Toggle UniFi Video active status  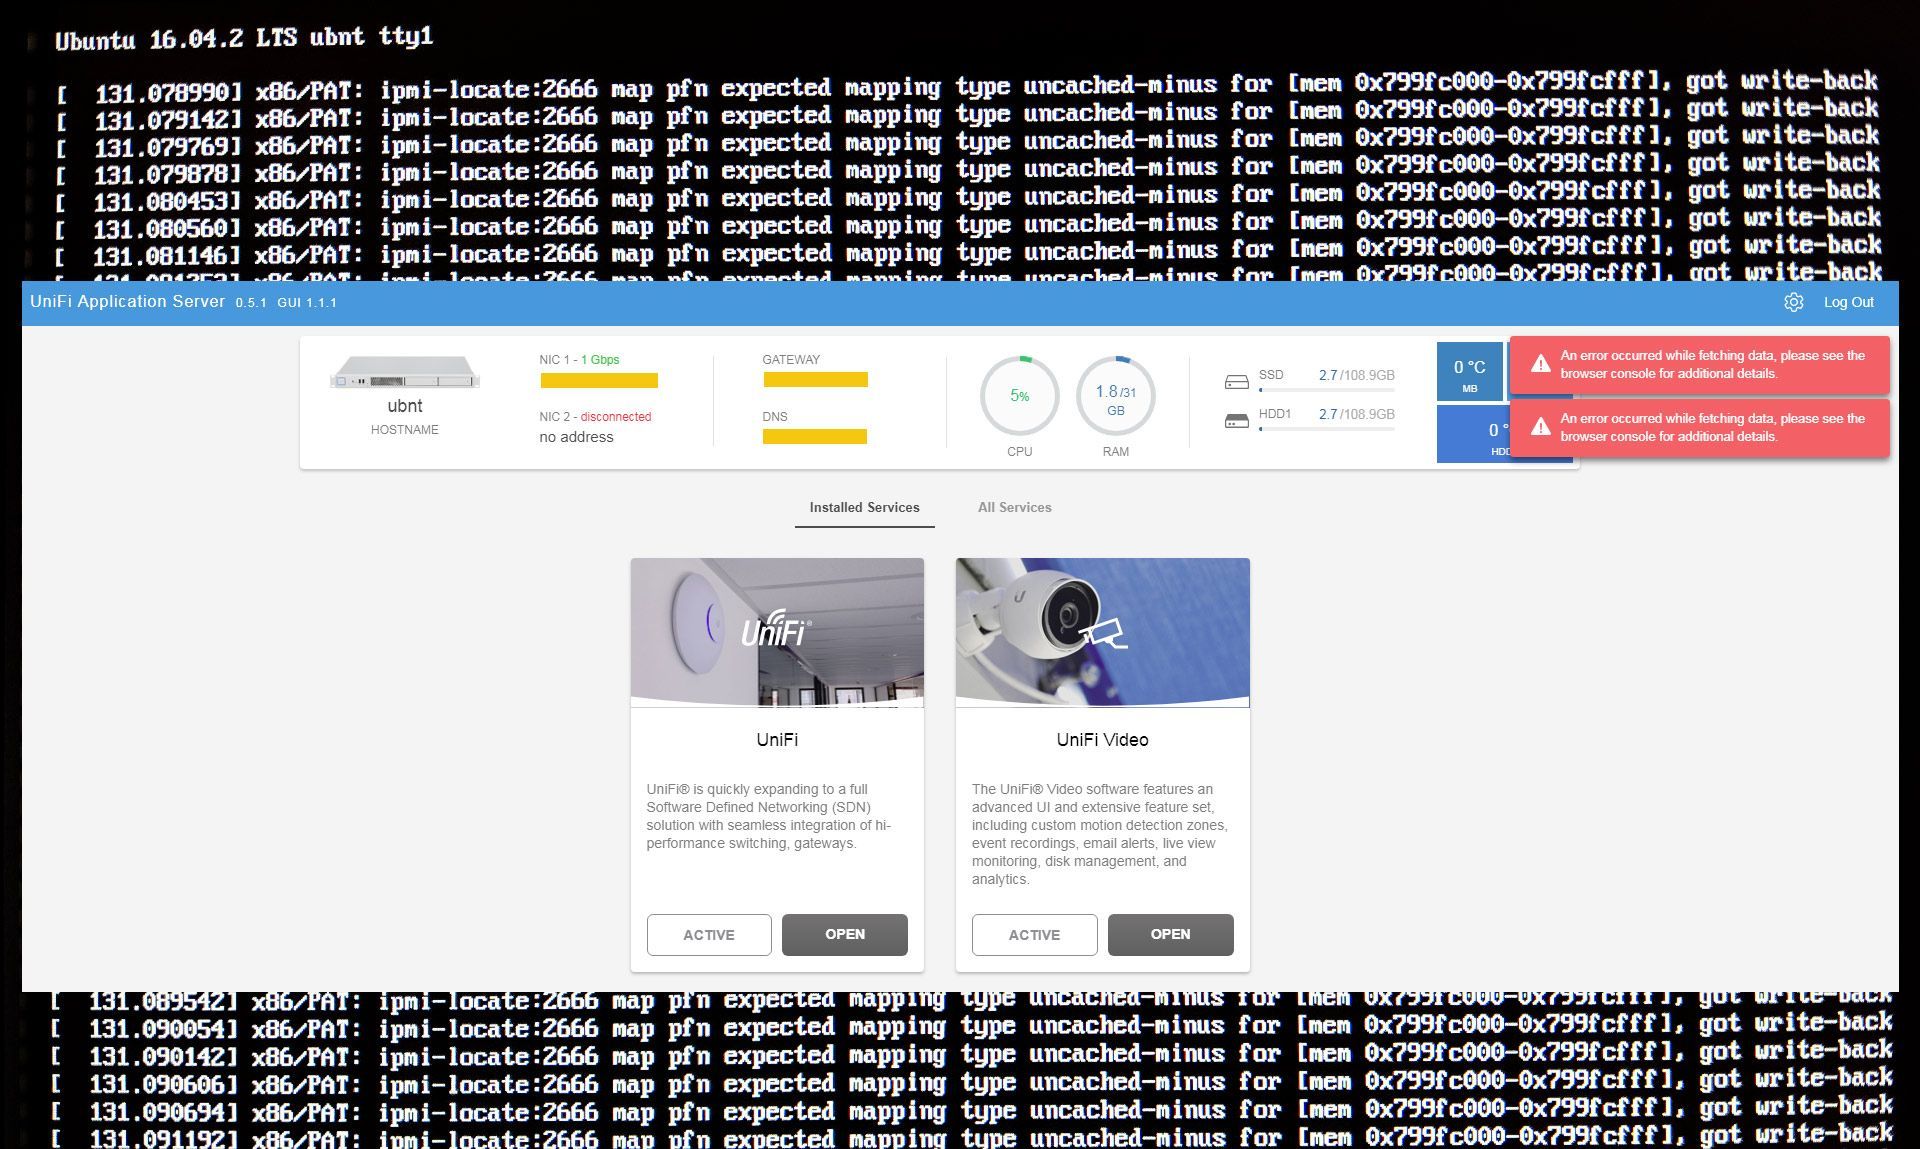pos(1032,934)
